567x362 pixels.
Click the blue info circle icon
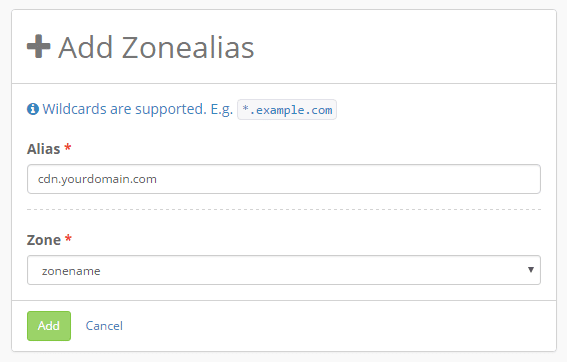click(x=33, y=108)
